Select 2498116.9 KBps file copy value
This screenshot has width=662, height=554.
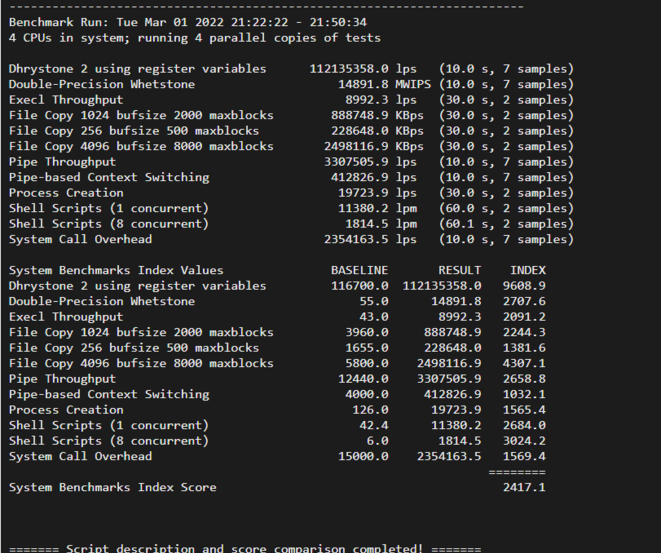[374, 147]
